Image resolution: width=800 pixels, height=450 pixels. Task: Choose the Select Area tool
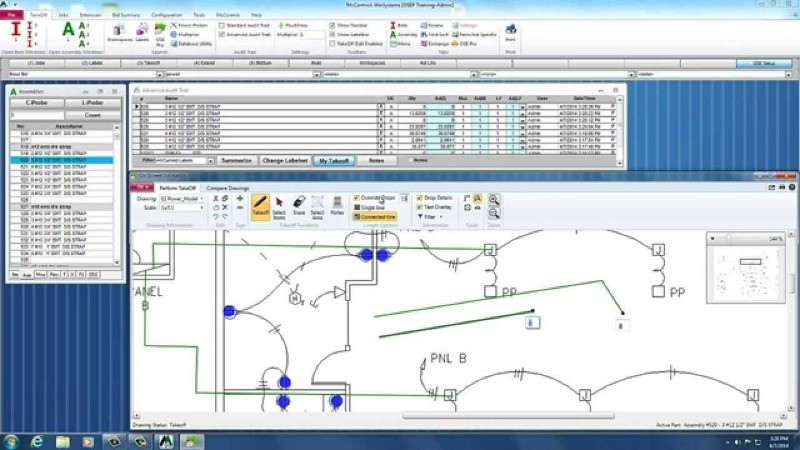coord(317,206)
